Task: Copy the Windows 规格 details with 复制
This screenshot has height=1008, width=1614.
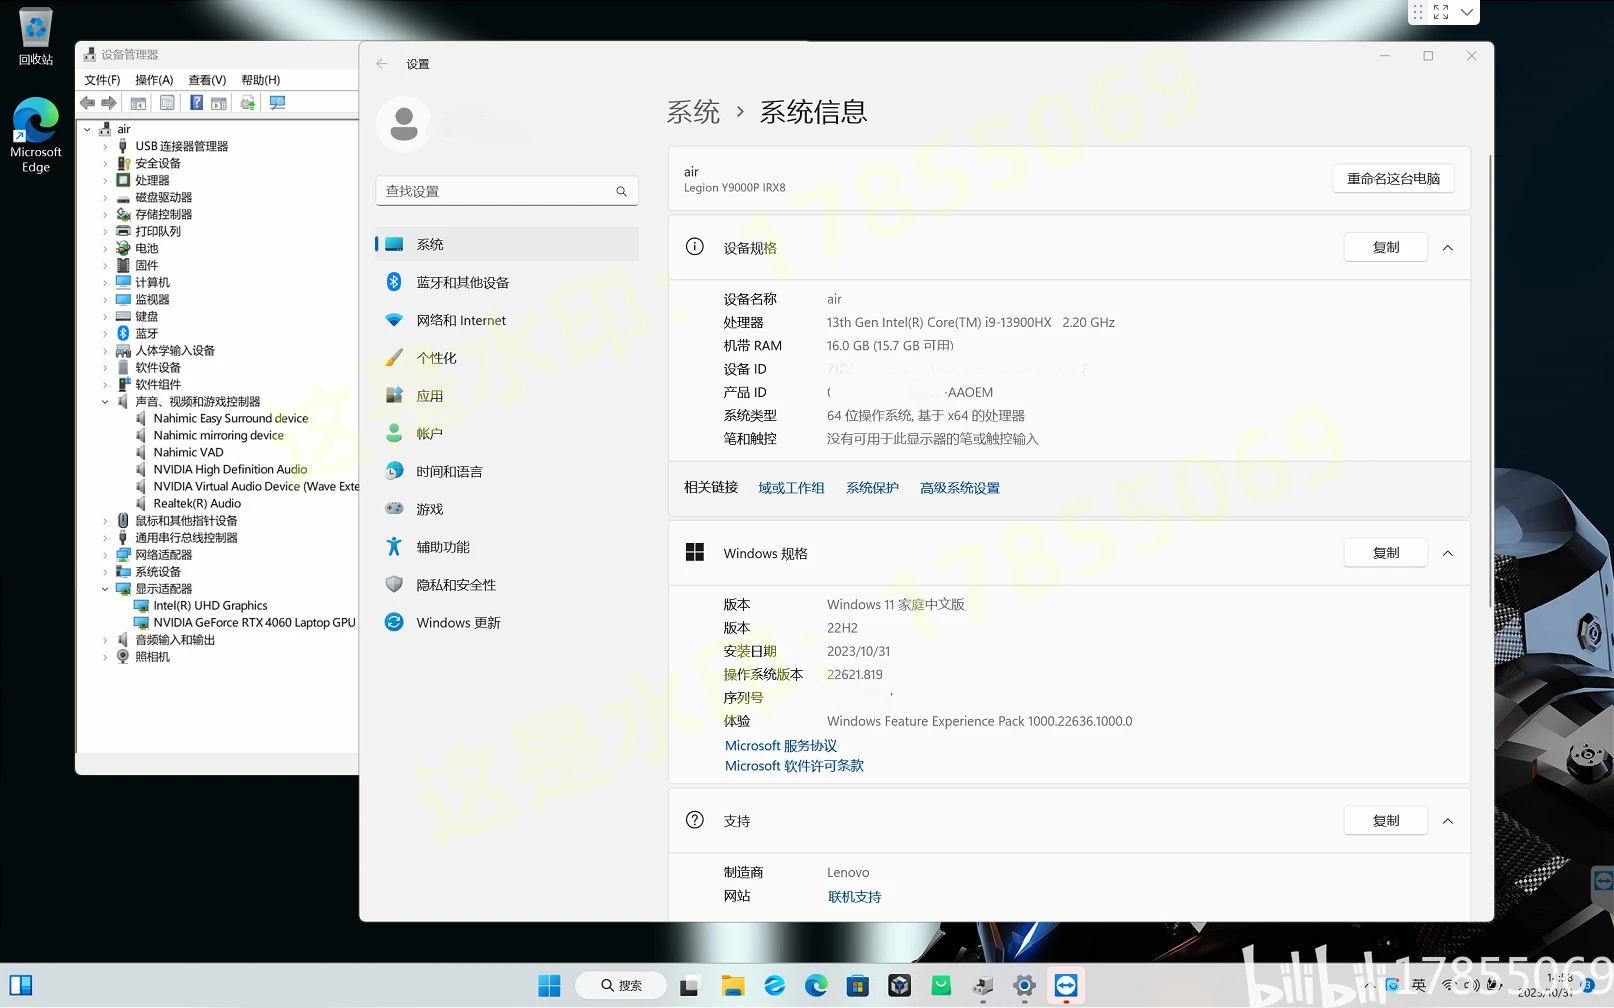Action: pyautogui.click(x=1386, y=553)
